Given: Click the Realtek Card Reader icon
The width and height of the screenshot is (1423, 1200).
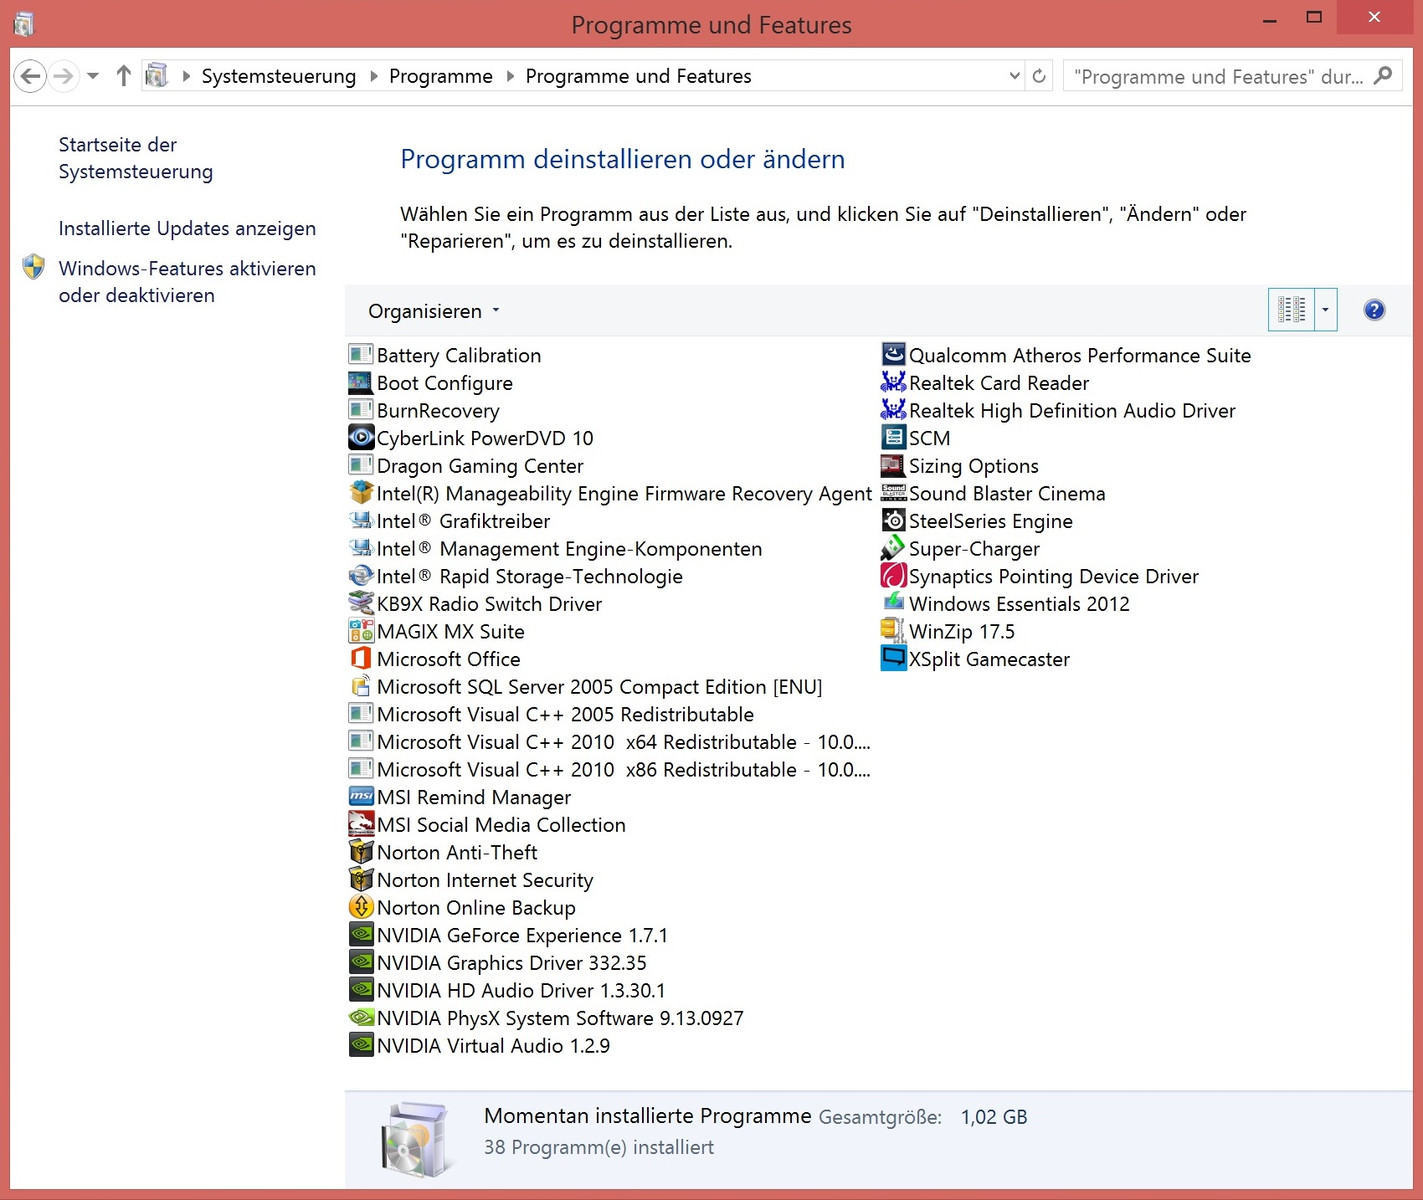Looking at the screenshot, I should (893, 383).
